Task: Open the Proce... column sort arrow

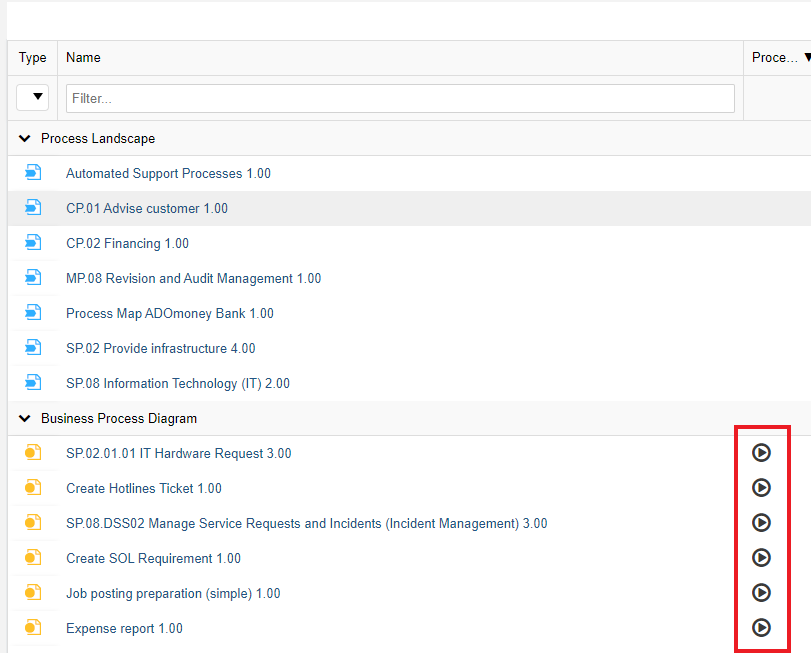Action: [806, 58]
